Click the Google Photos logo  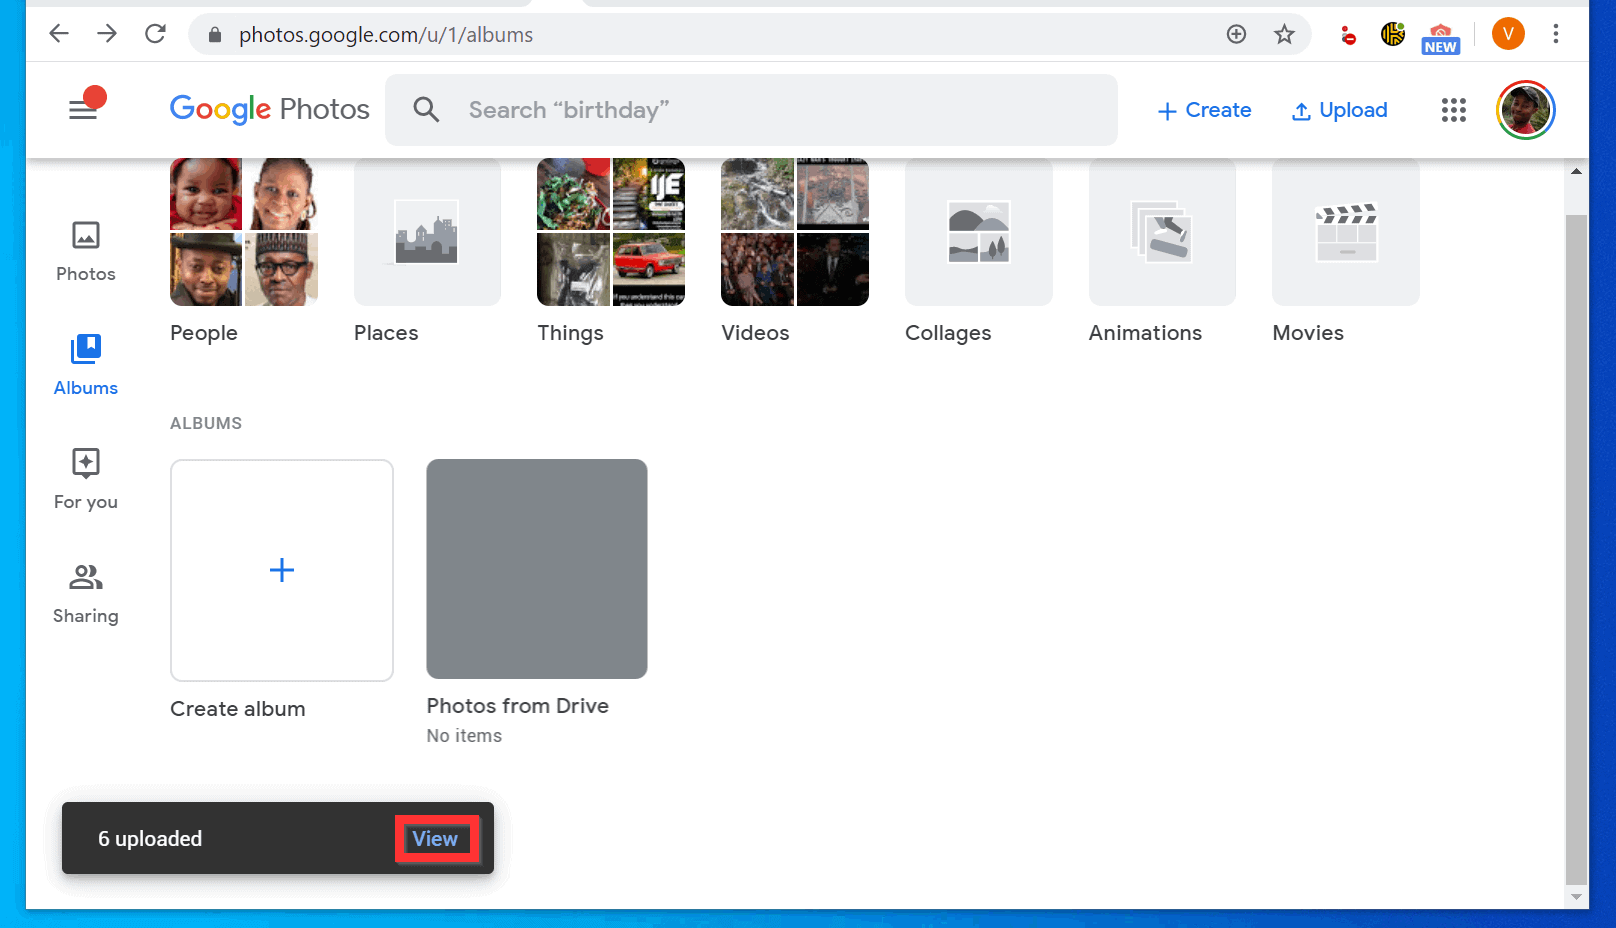269,109
